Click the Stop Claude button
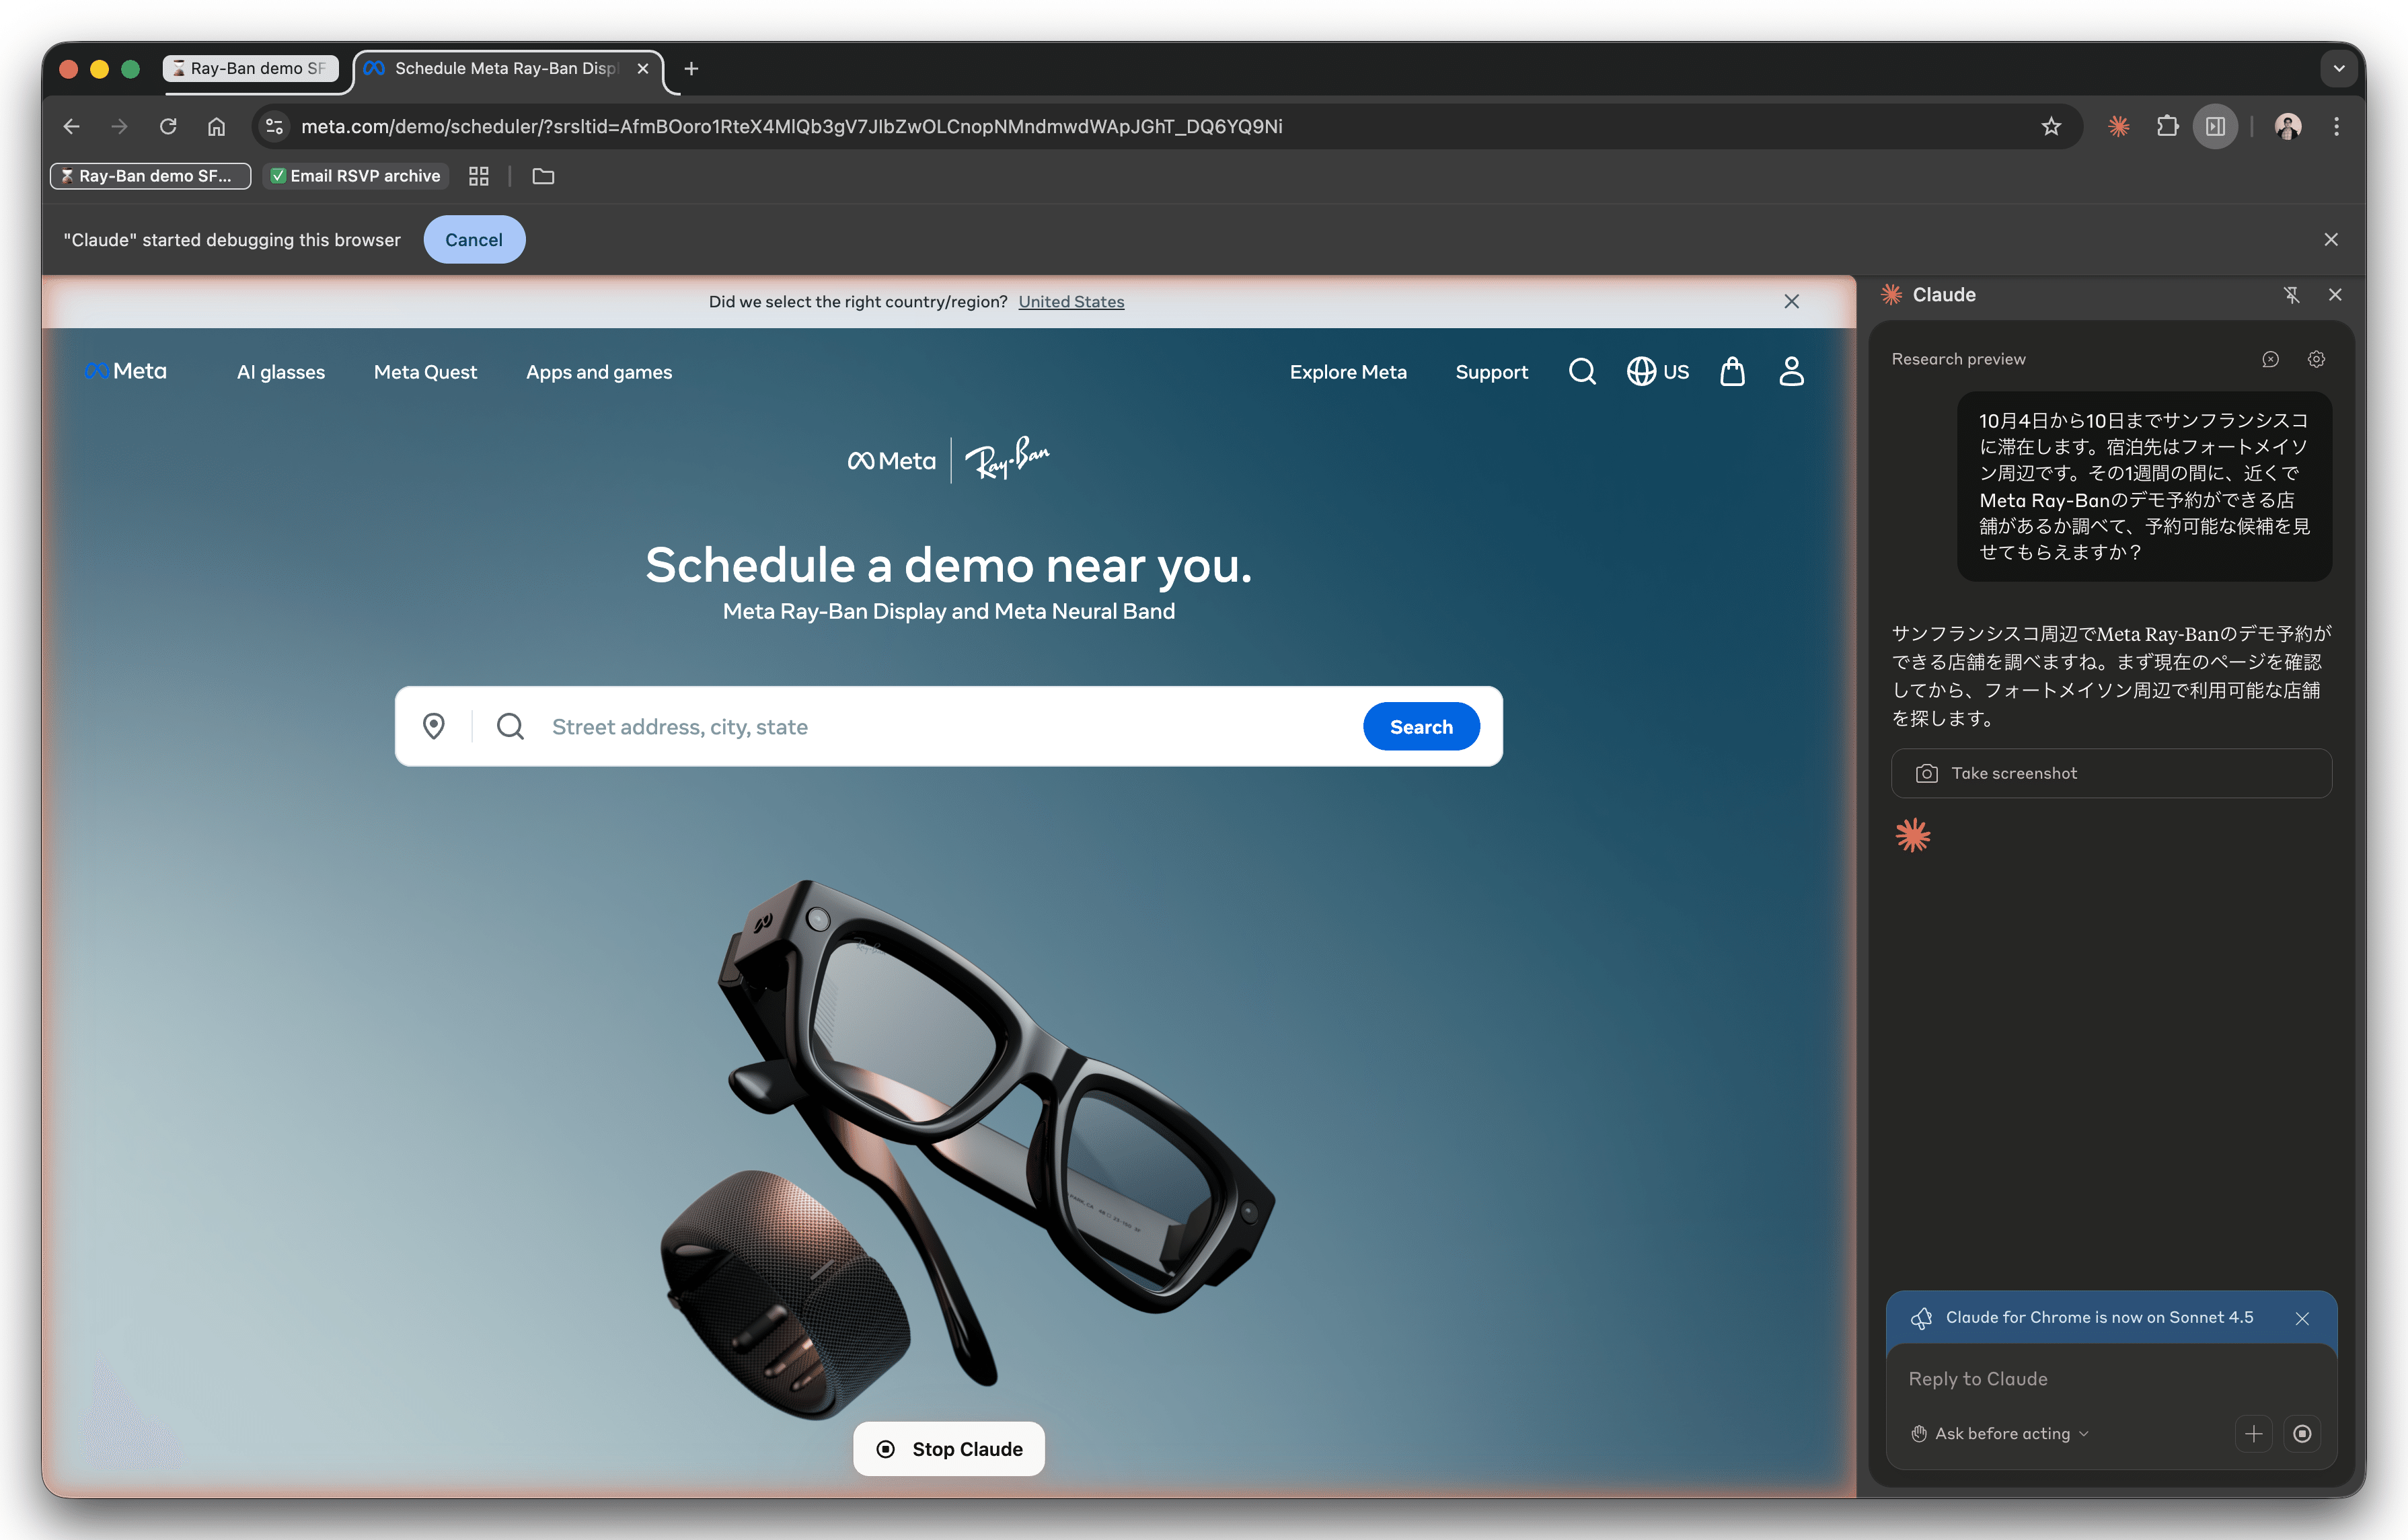Screen dimensions: 2408x1540 [x=948, y=1449]
